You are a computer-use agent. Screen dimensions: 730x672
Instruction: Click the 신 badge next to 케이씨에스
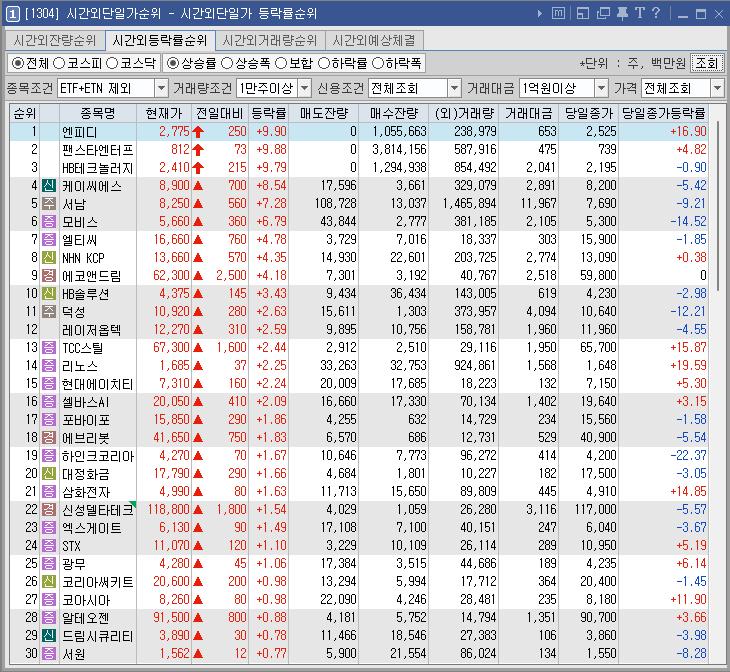point(49,186)
